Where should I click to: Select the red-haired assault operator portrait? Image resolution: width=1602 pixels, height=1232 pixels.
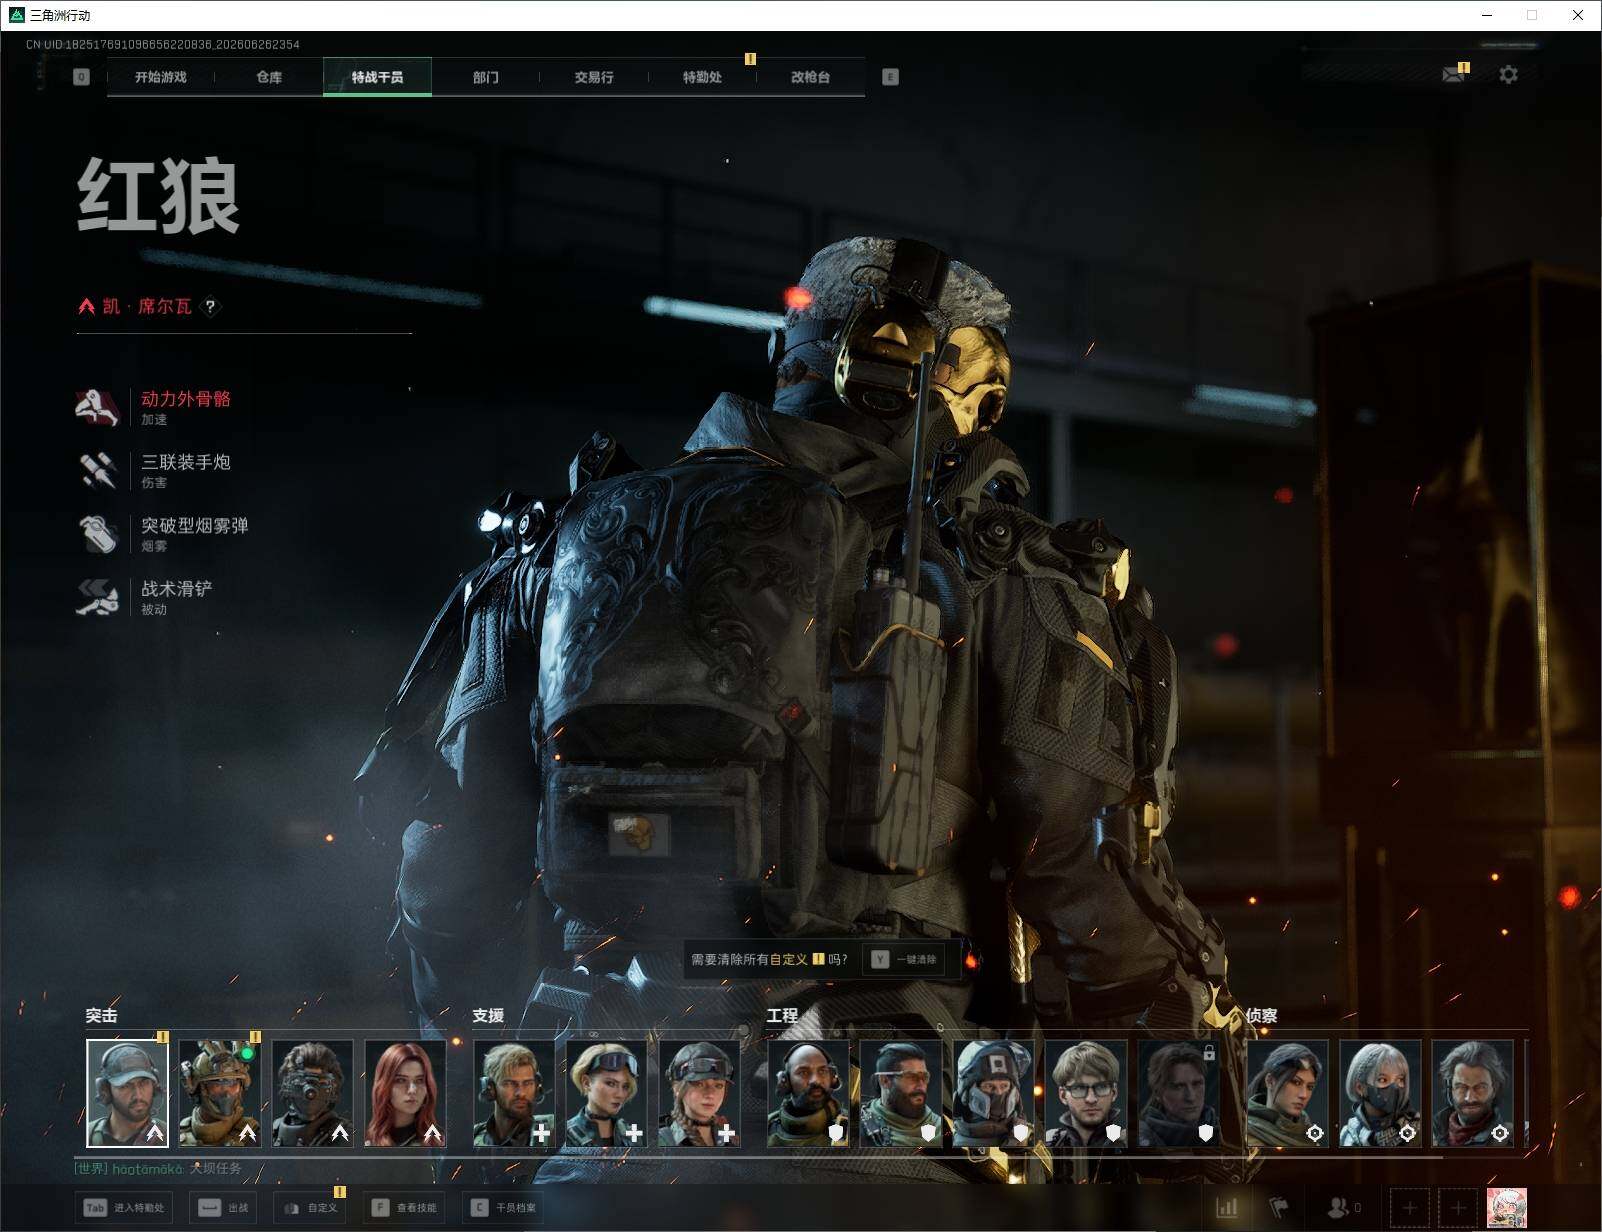(405, 1093)
